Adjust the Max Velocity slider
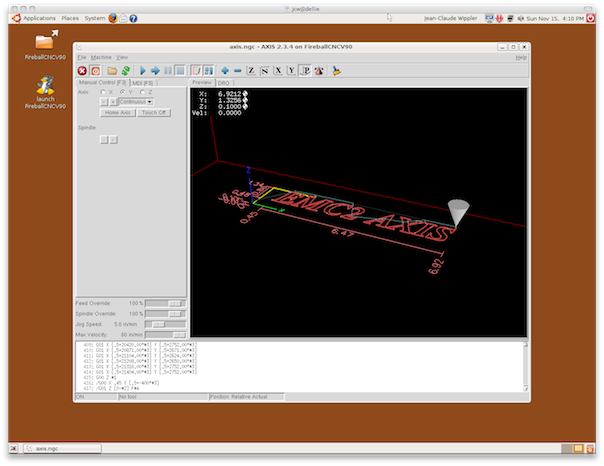604x466 pixels. click(165, 335)
